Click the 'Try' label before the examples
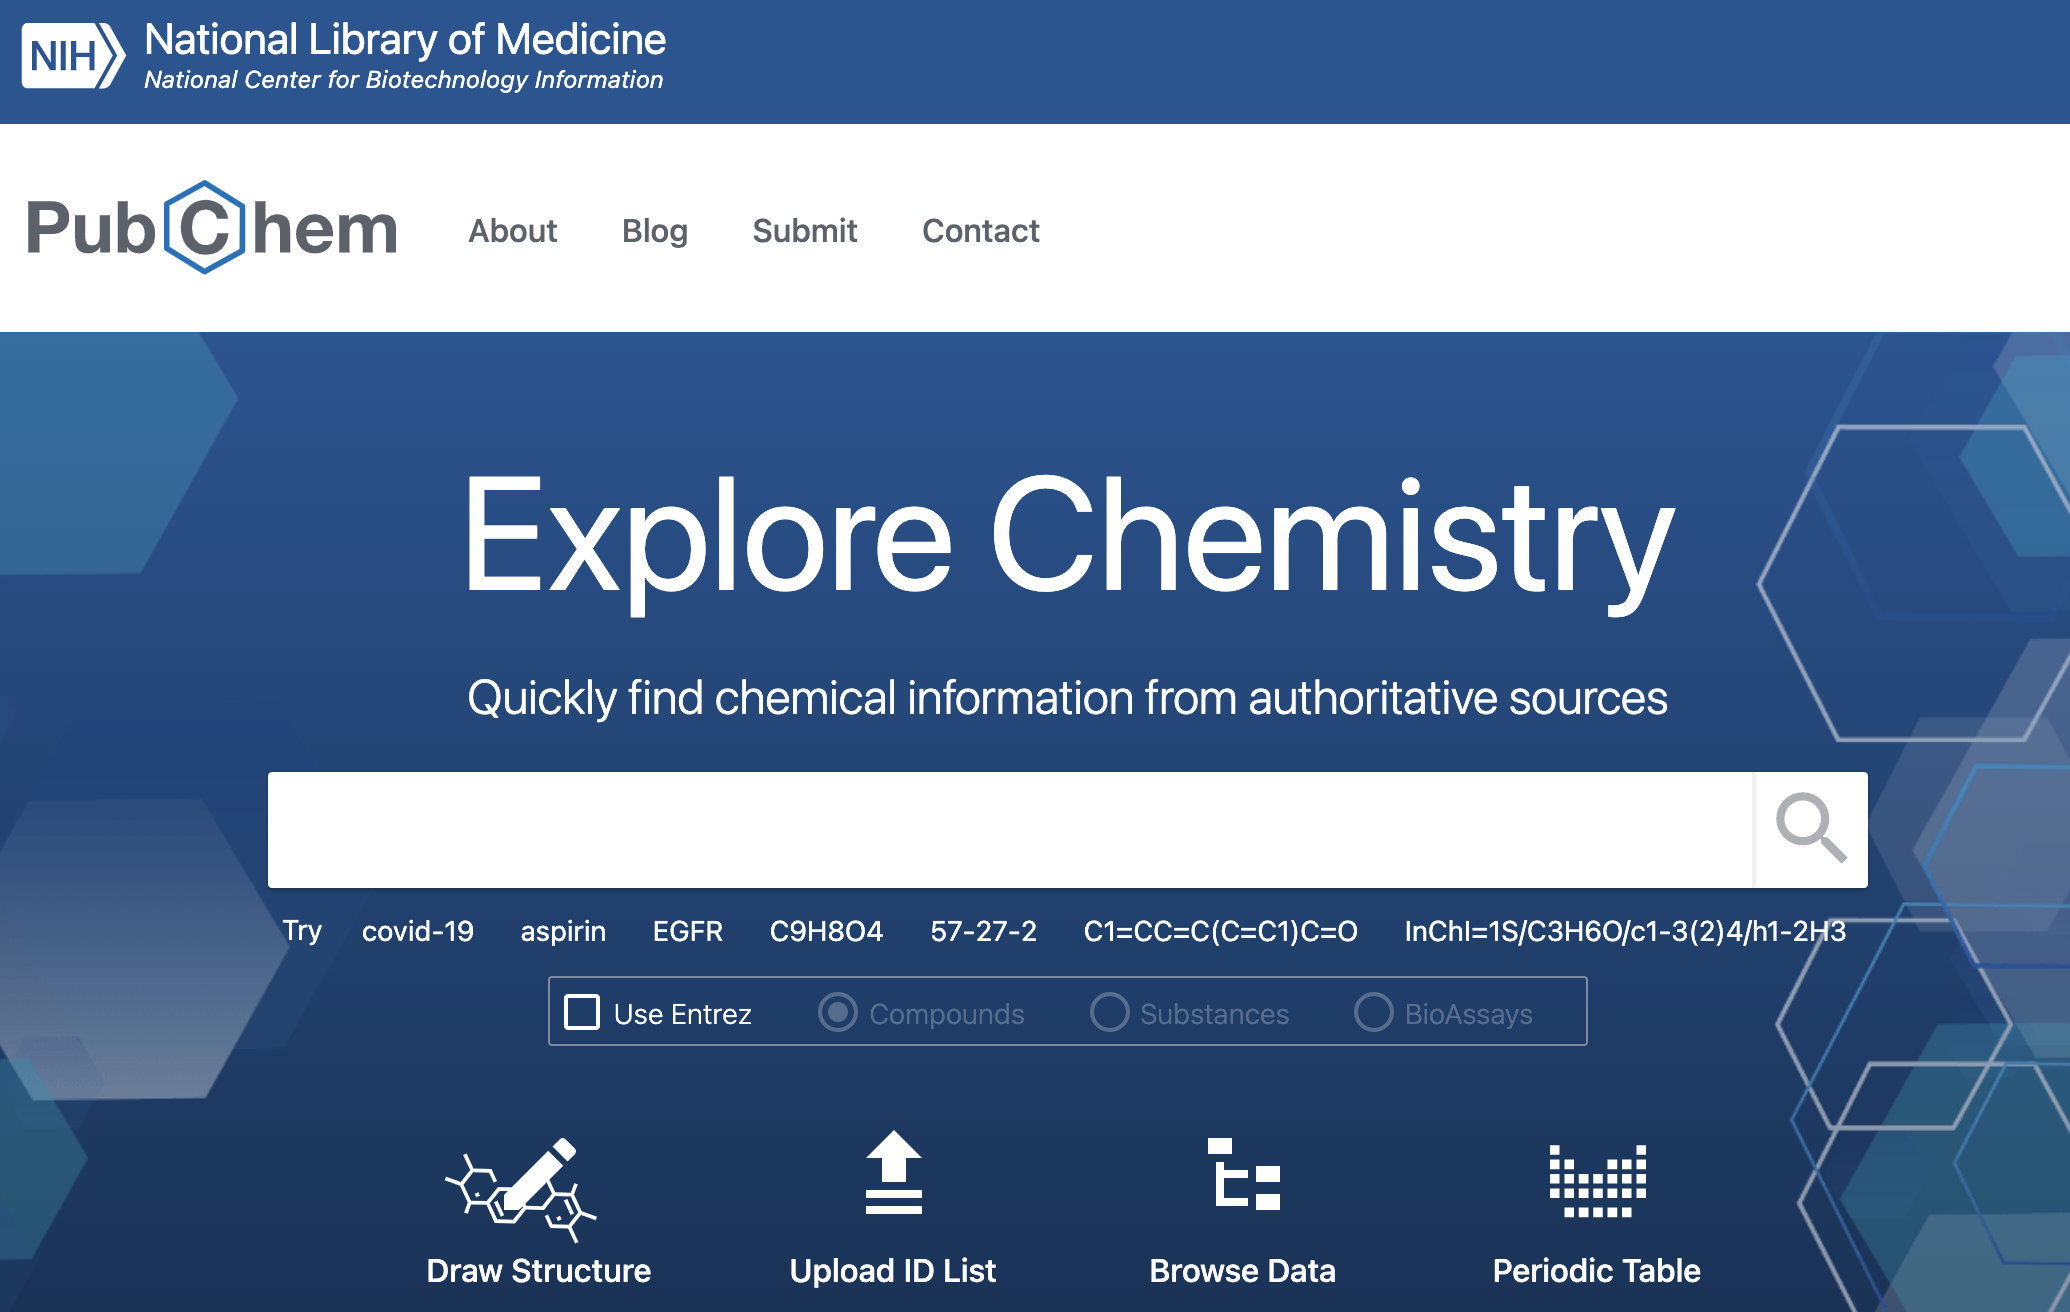This screenshot has height=1312, width=2070. pyautogui.click(x=302, y=931)
